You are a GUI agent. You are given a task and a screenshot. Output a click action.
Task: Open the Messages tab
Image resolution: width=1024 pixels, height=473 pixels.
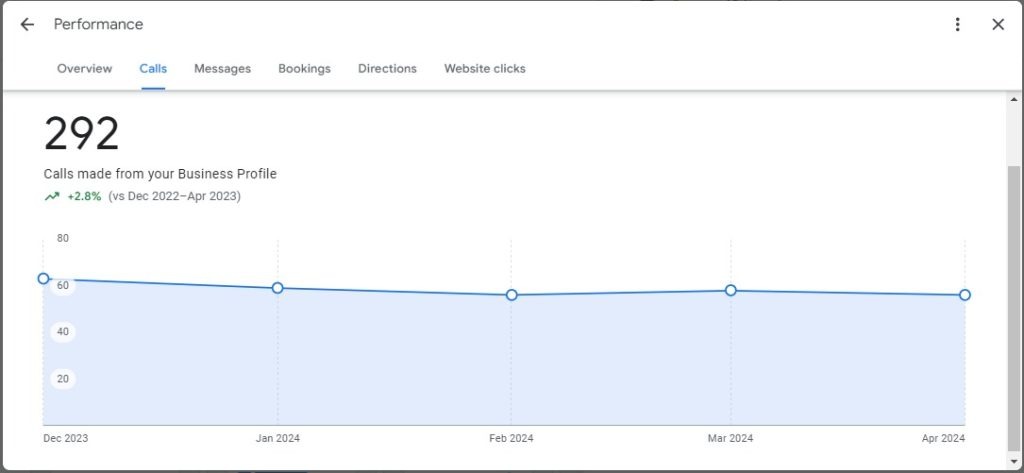(222, 69)
